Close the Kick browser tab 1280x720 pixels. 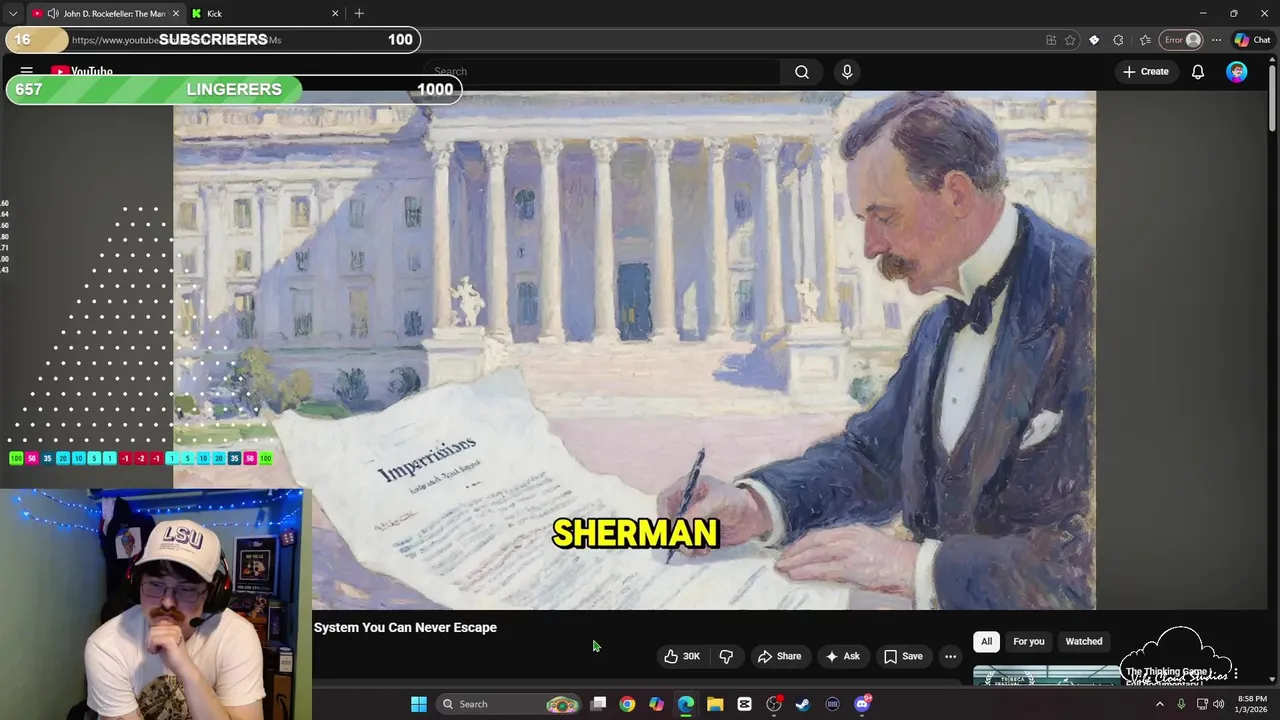point(335,13)
